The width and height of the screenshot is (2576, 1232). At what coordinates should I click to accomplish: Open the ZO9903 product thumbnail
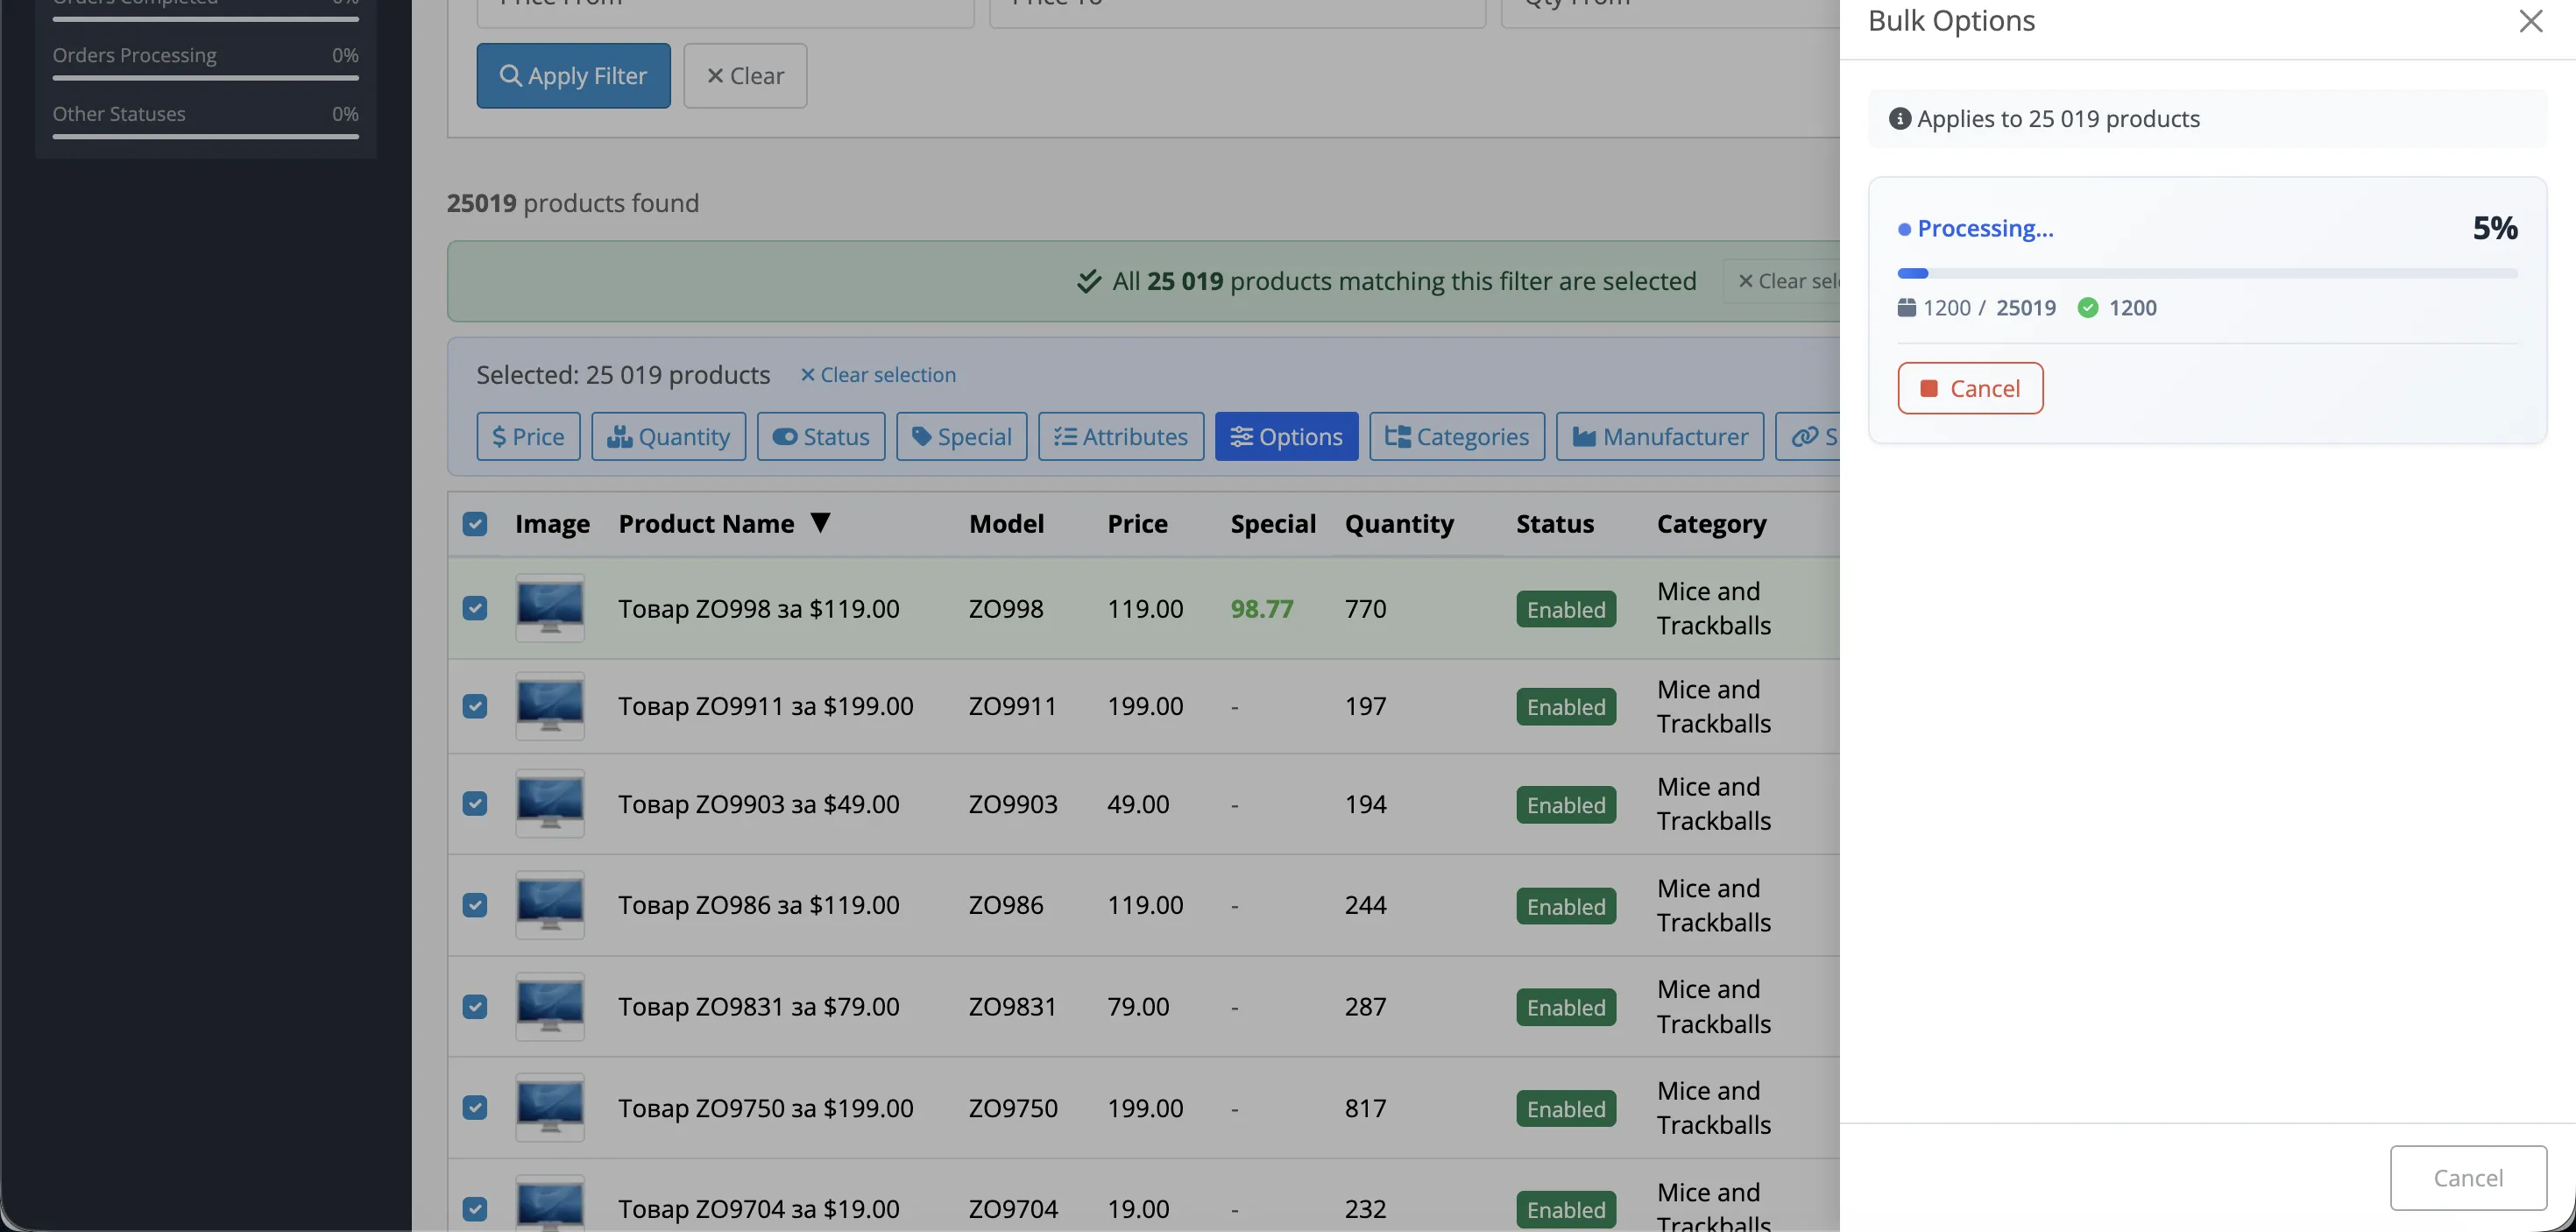pyautogui.click(x=550, y=804)
